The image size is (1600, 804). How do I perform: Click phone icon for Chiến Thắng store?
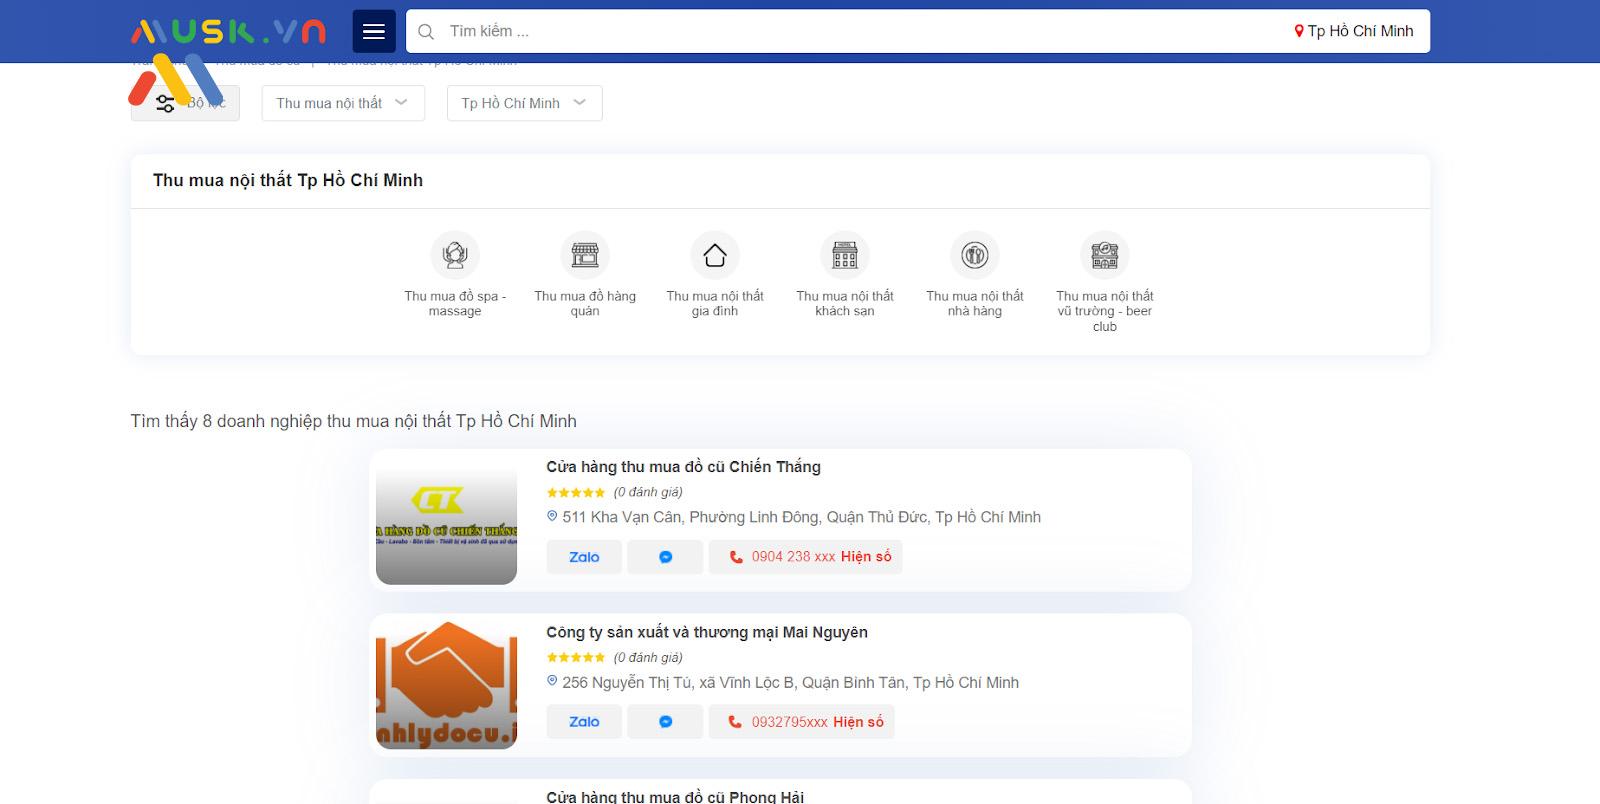pos(736,557)
